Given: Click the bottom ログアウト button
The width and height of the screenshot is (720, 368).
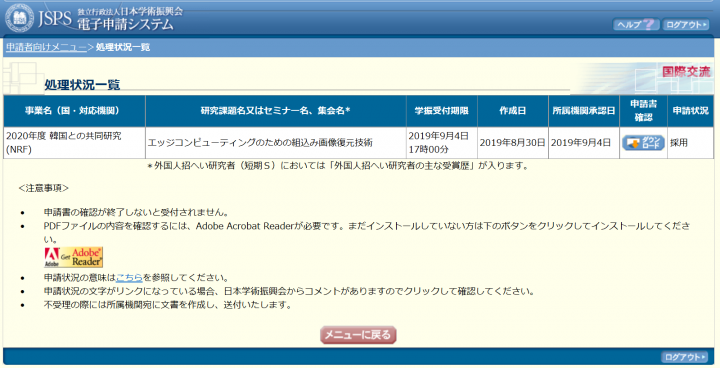Looking at the screenshot, I should [x=685, y=357].
